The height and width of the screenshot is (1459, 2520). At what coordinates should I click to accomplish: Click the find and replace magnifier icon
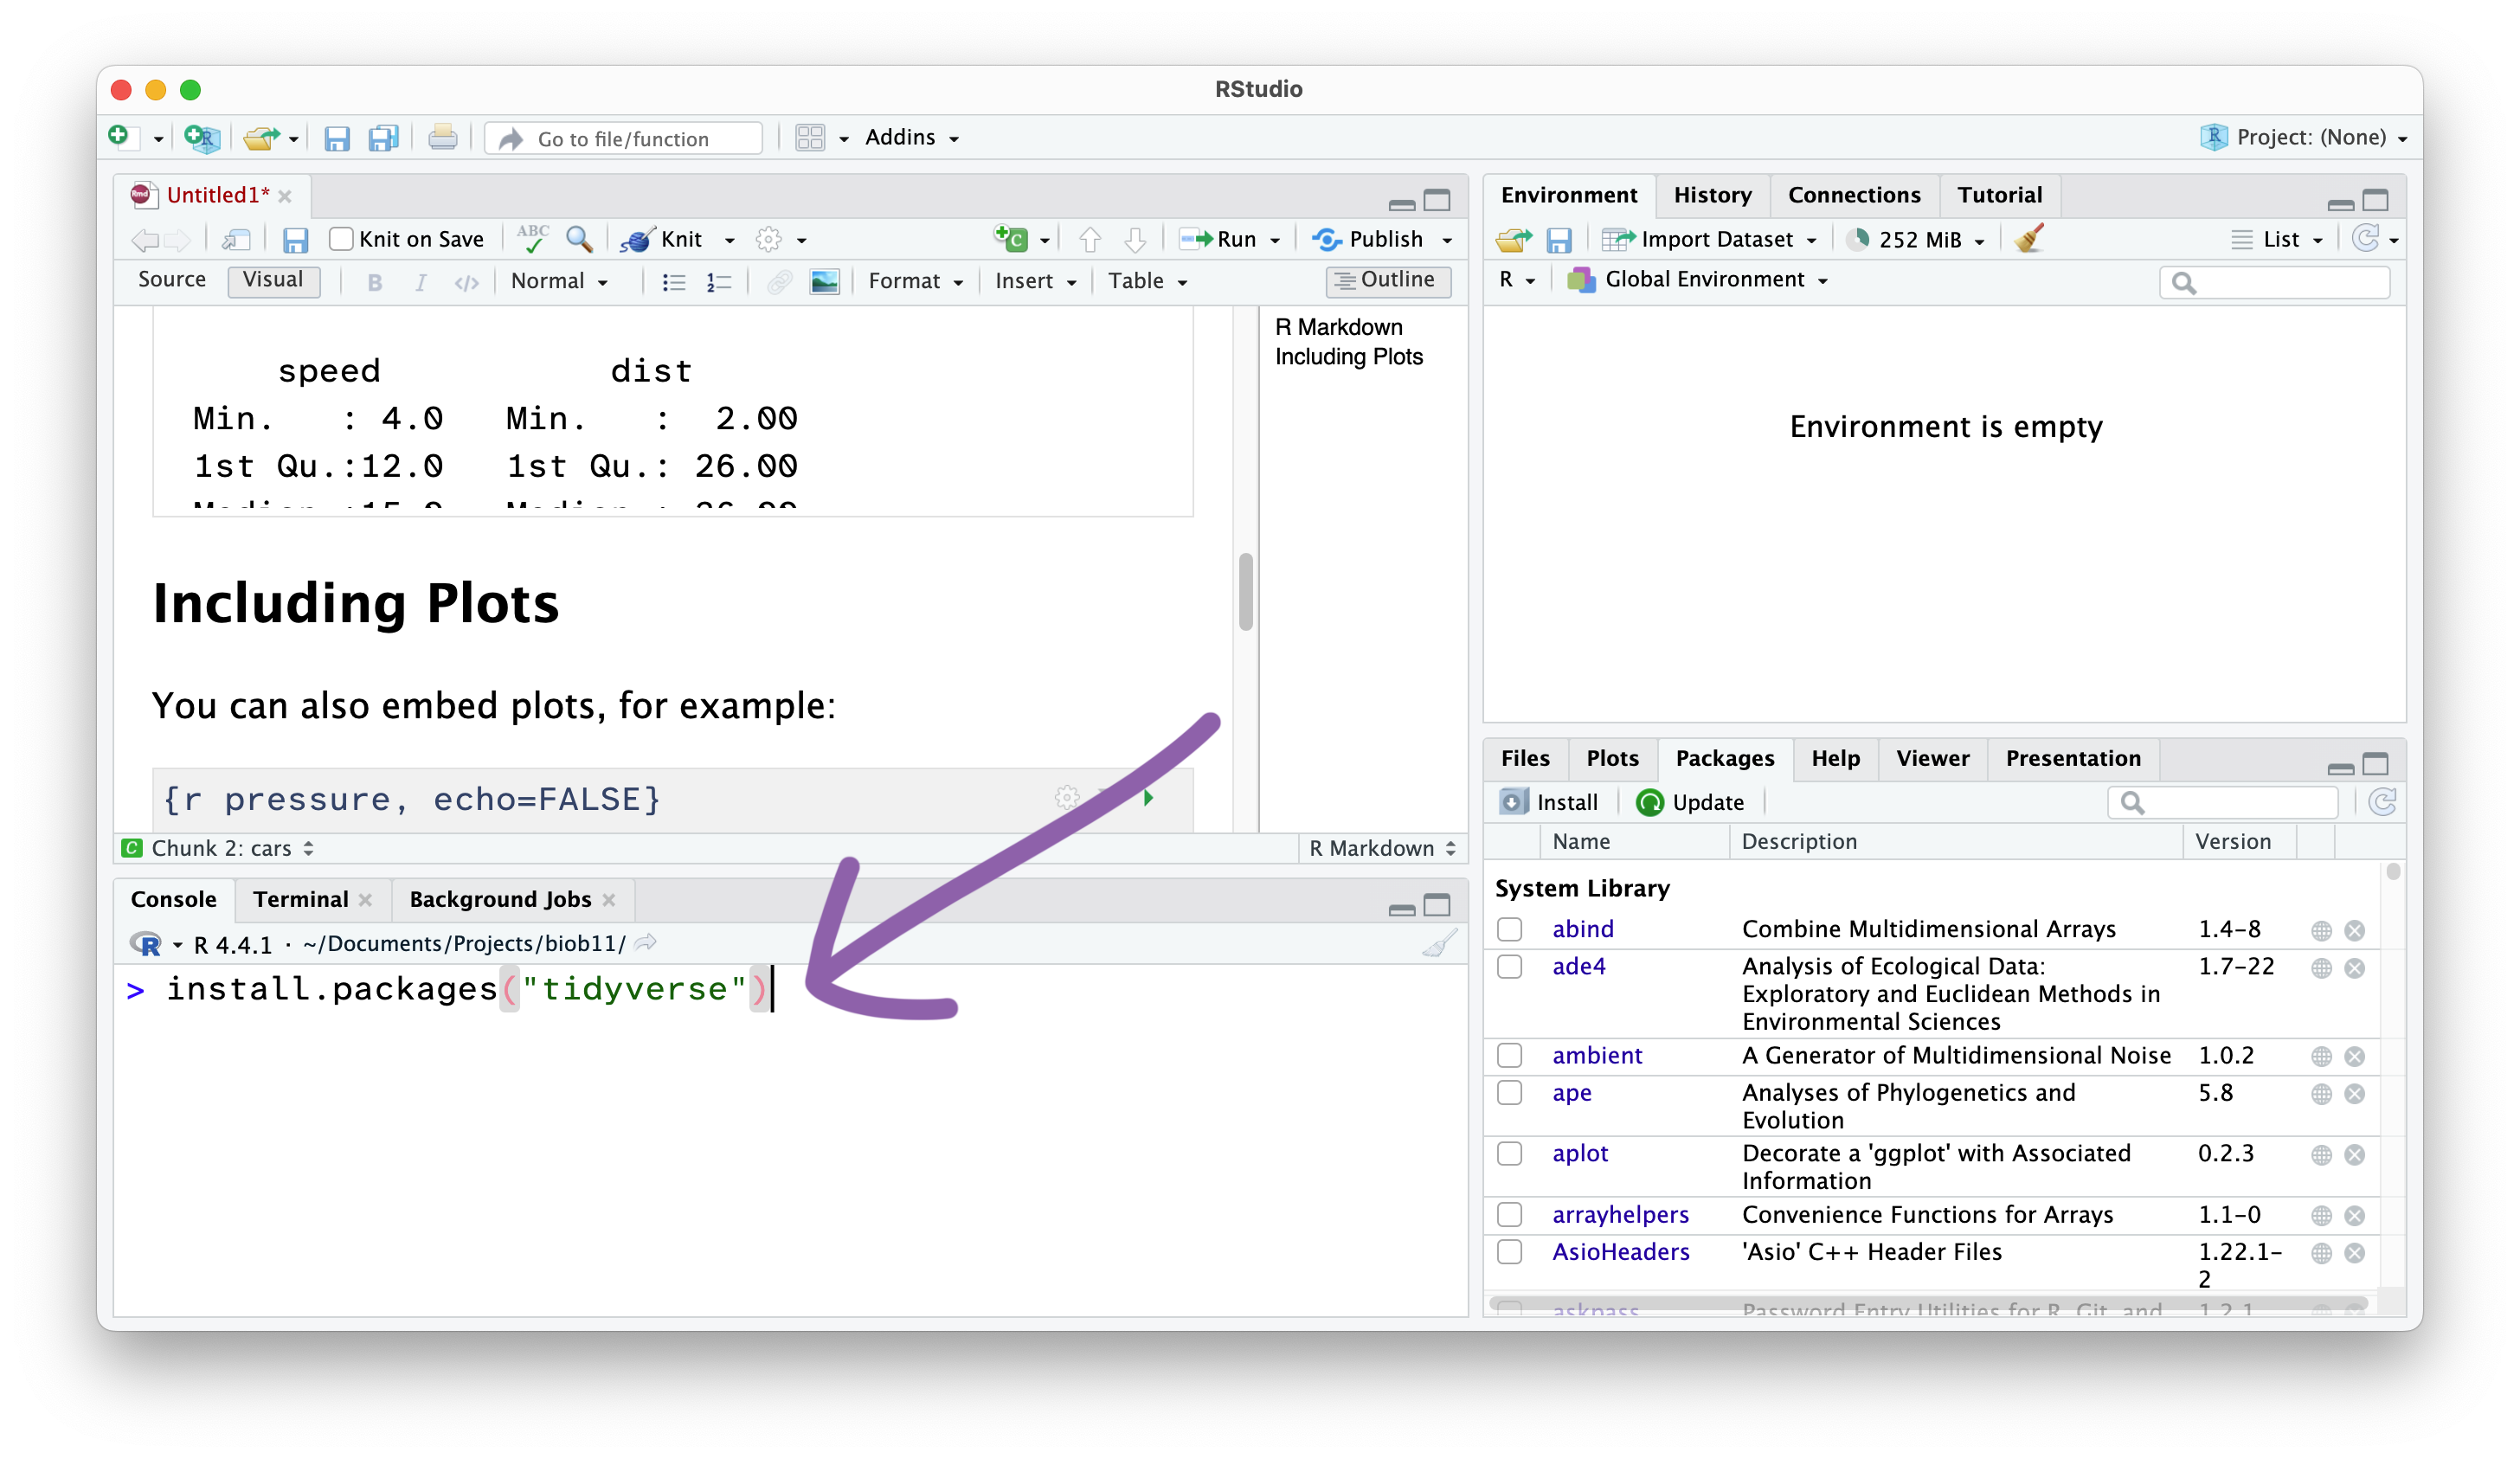[579, 239]
